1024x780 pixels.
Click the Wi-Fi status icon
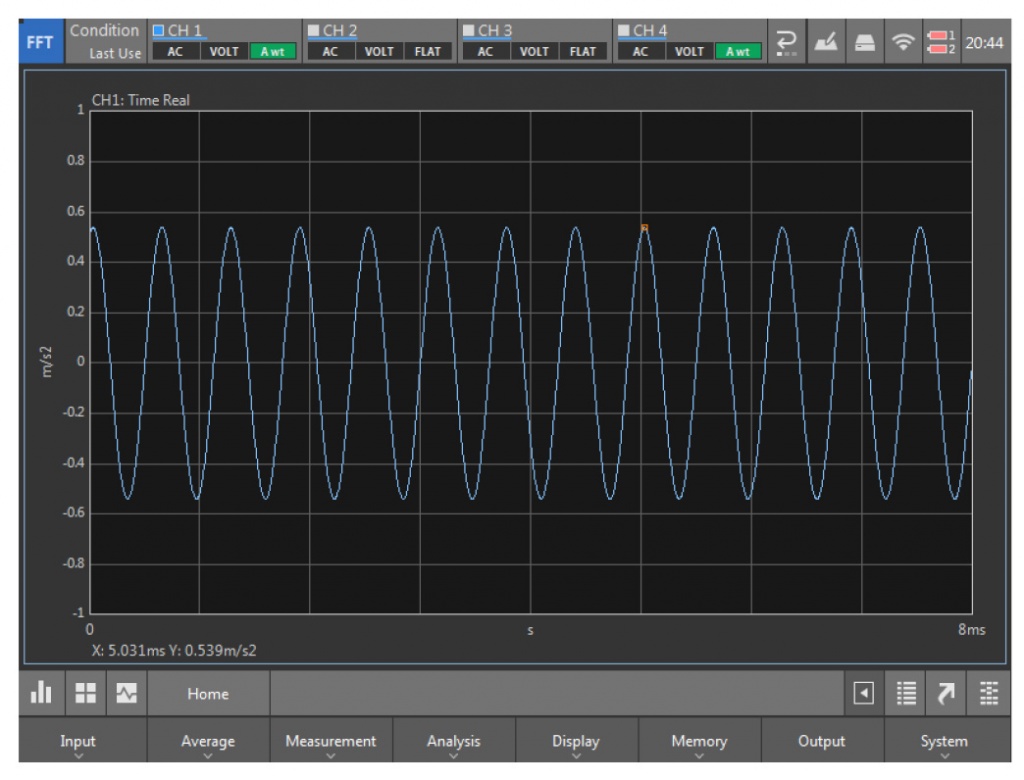click(x=904, y=41)
